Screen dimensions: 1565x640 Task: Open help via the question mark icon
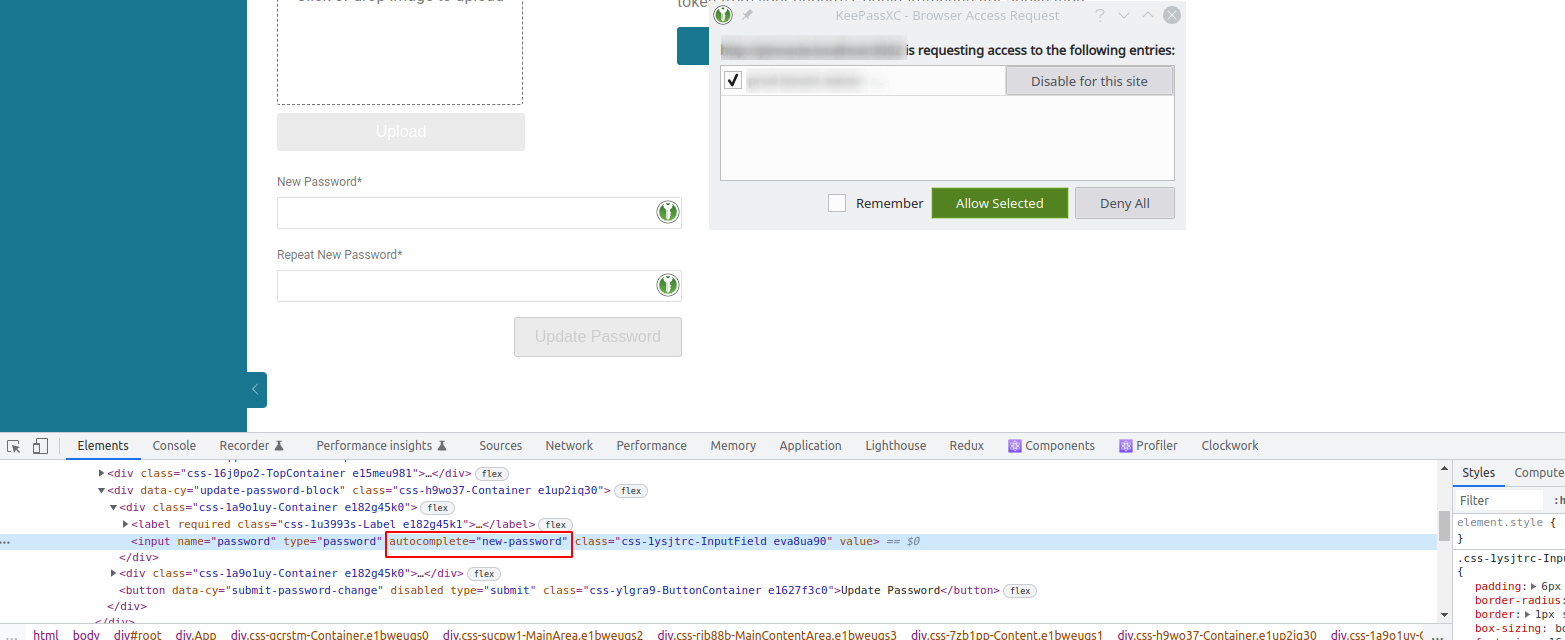coord(1099,15)
